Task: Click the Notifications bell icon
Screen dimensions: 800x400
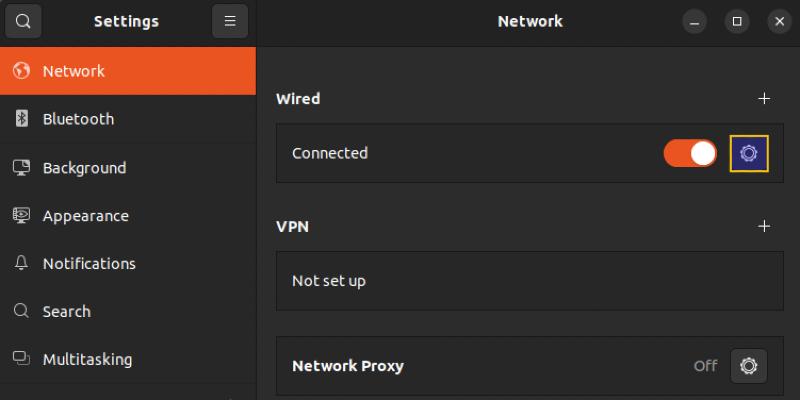Action: tap(21, 263)
